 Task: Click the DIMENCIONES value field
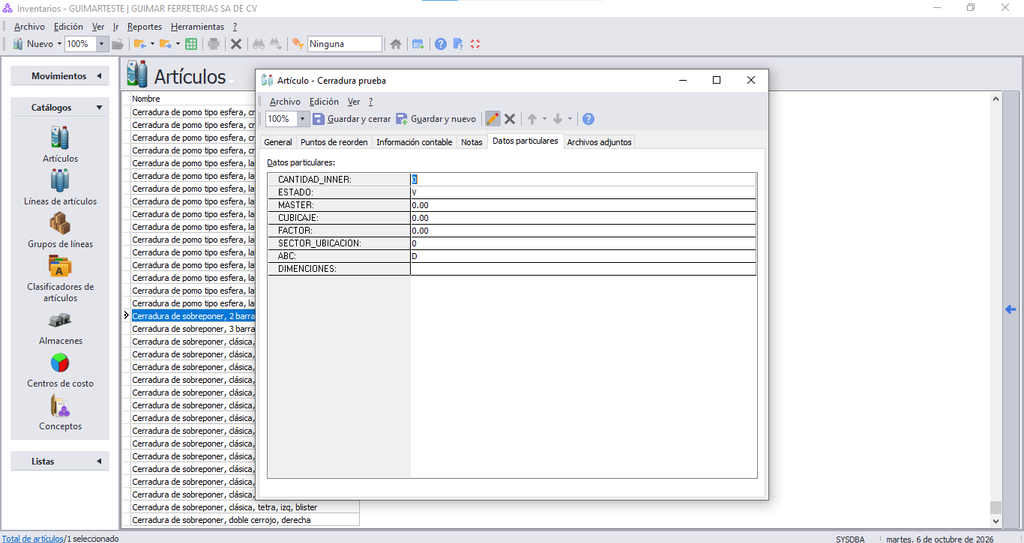click(583, 269)
